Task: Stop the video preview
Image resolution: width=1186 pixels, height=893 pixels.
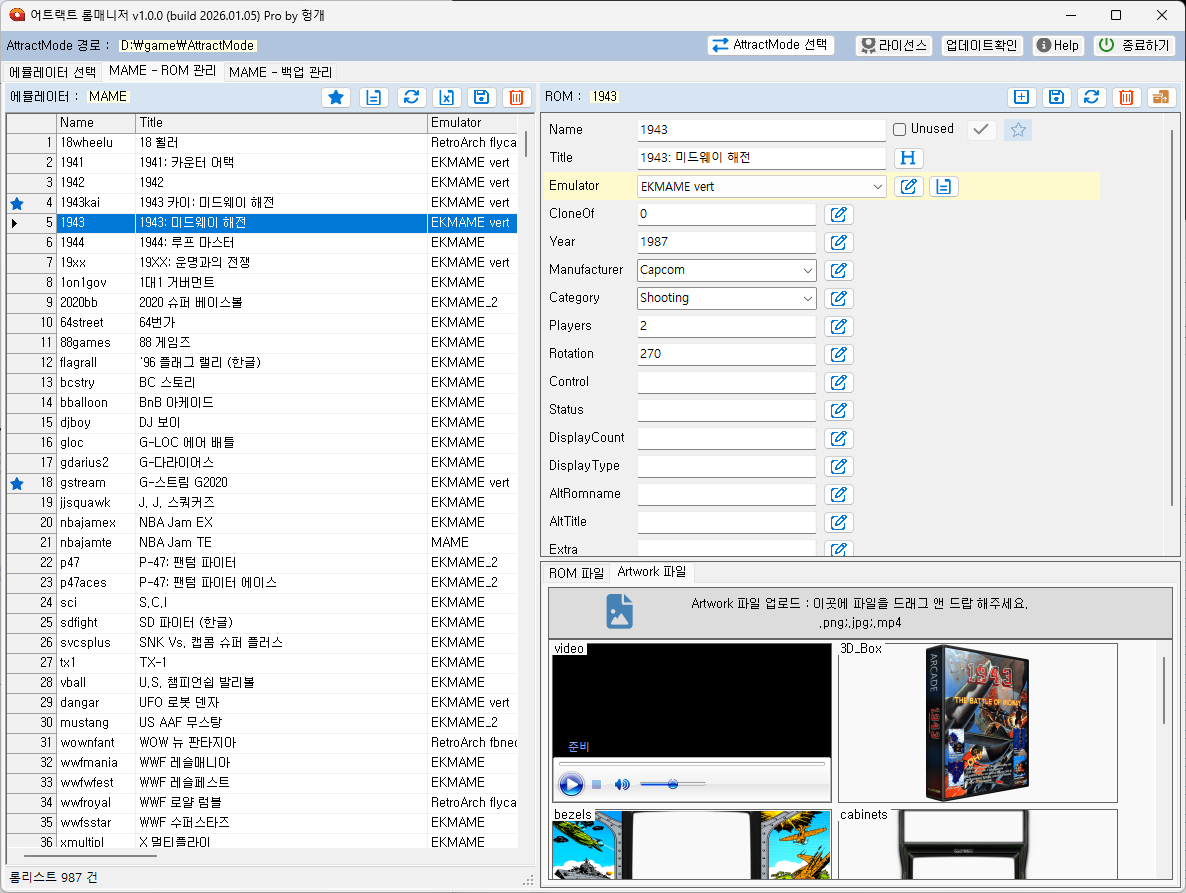Action: pyautogui.click(x=597, y=784)
